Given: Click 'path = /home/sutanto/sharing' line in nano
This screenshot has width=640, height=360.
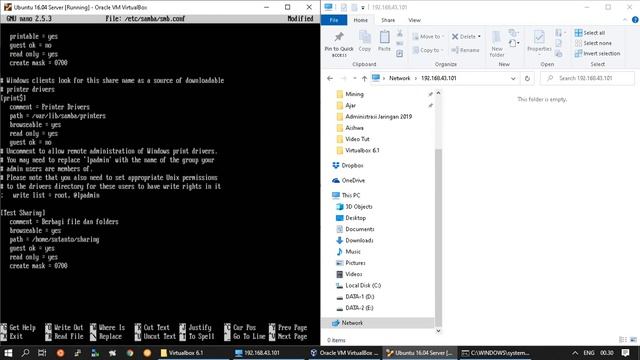Looking at the screenshot, I should point(54,240).
